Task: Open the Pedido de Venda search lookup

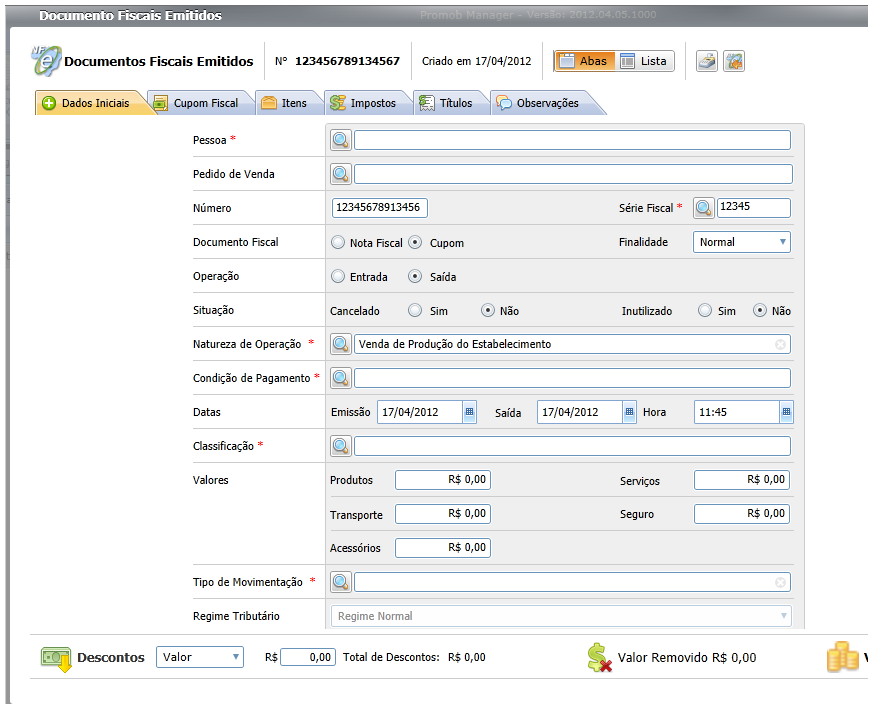Action: pyautogui.click(x=341, y=174)
